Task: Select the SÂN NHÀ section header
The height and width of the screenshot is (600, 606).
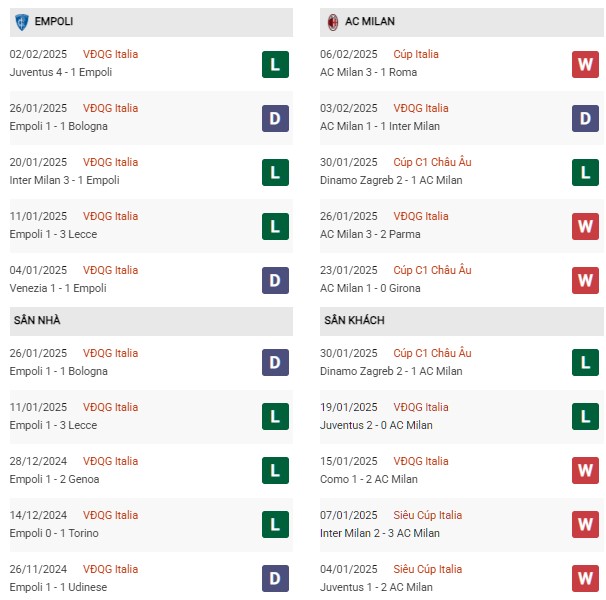Action: coord(151,320)
